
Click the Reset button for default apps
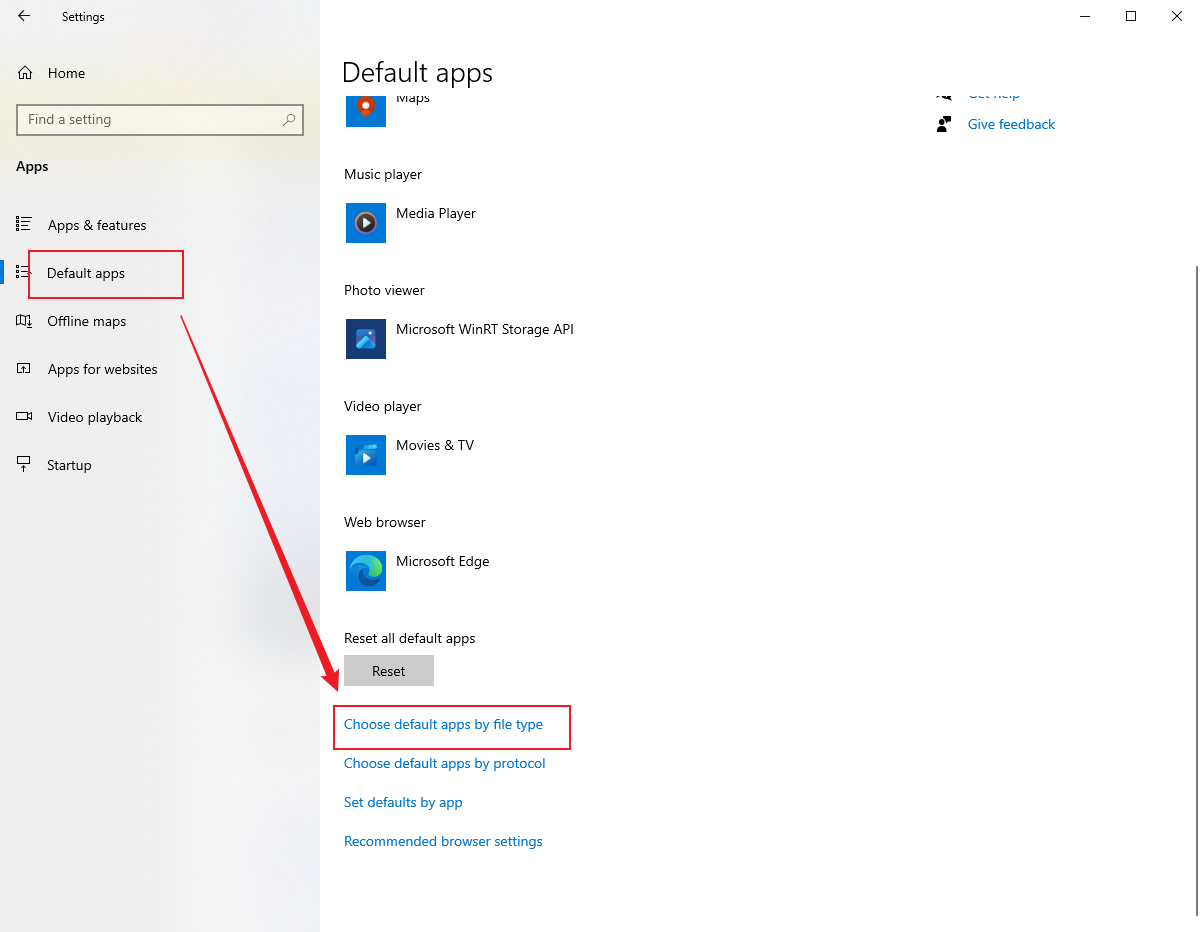tap(388, 670)
